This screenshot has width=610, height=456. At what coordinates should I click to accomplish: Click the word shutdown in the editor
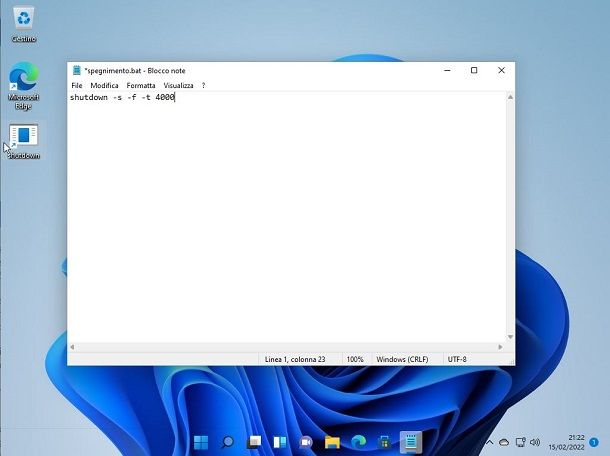click(89, 97)
